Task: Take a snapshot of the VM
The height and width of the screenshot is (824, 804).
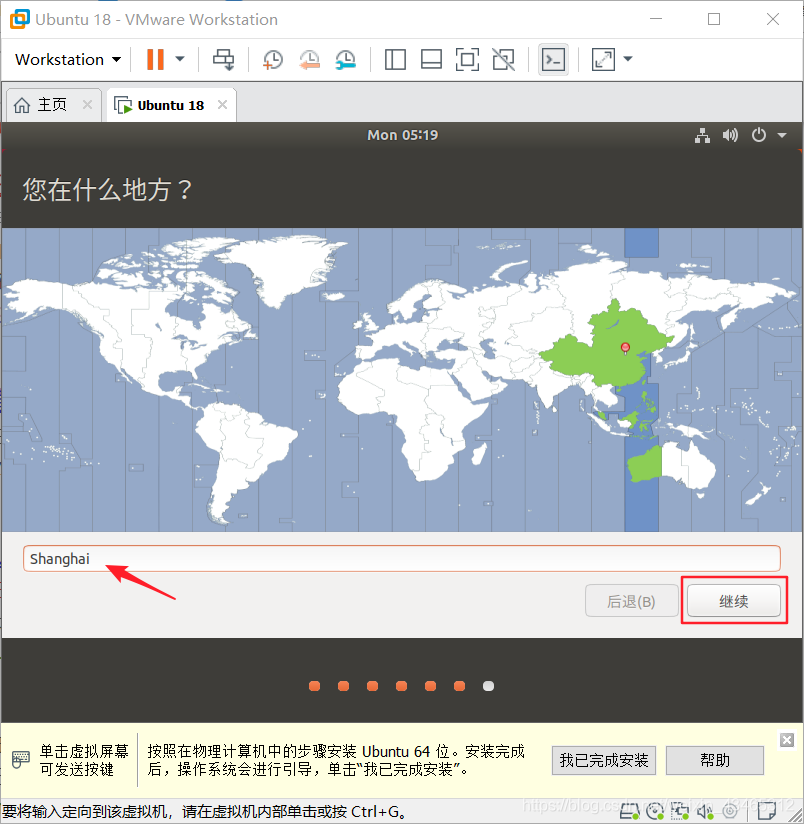Action: (273, 59)
